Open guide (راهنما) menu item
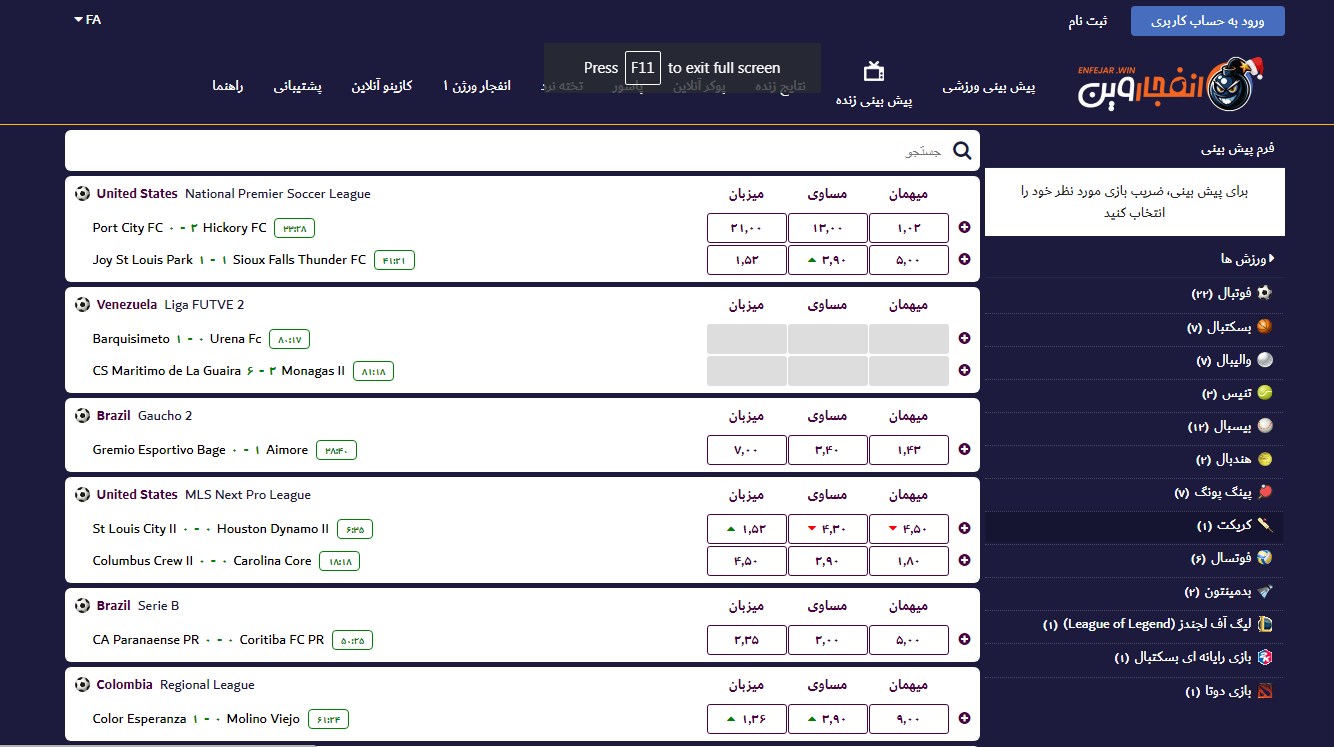Image resolution: width=1334 pixels, height=747 pixels. tap(227, 86)
